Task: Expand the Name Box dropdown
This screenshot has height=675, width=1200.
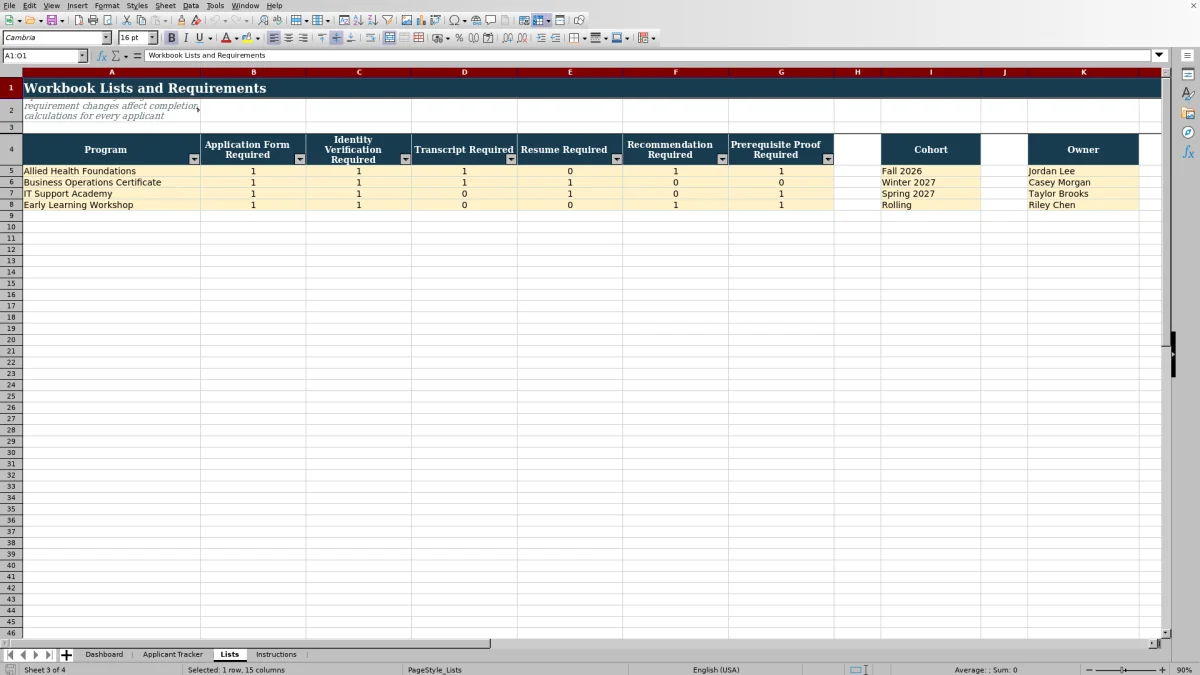Action: tap(83, 56)
